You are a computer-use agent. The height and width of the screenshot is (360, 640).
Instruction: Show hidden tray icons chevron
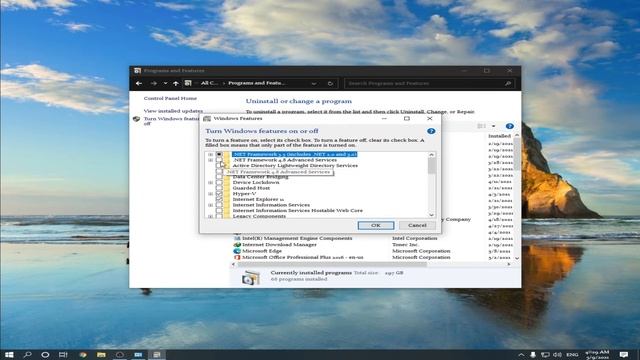point(521,355)
